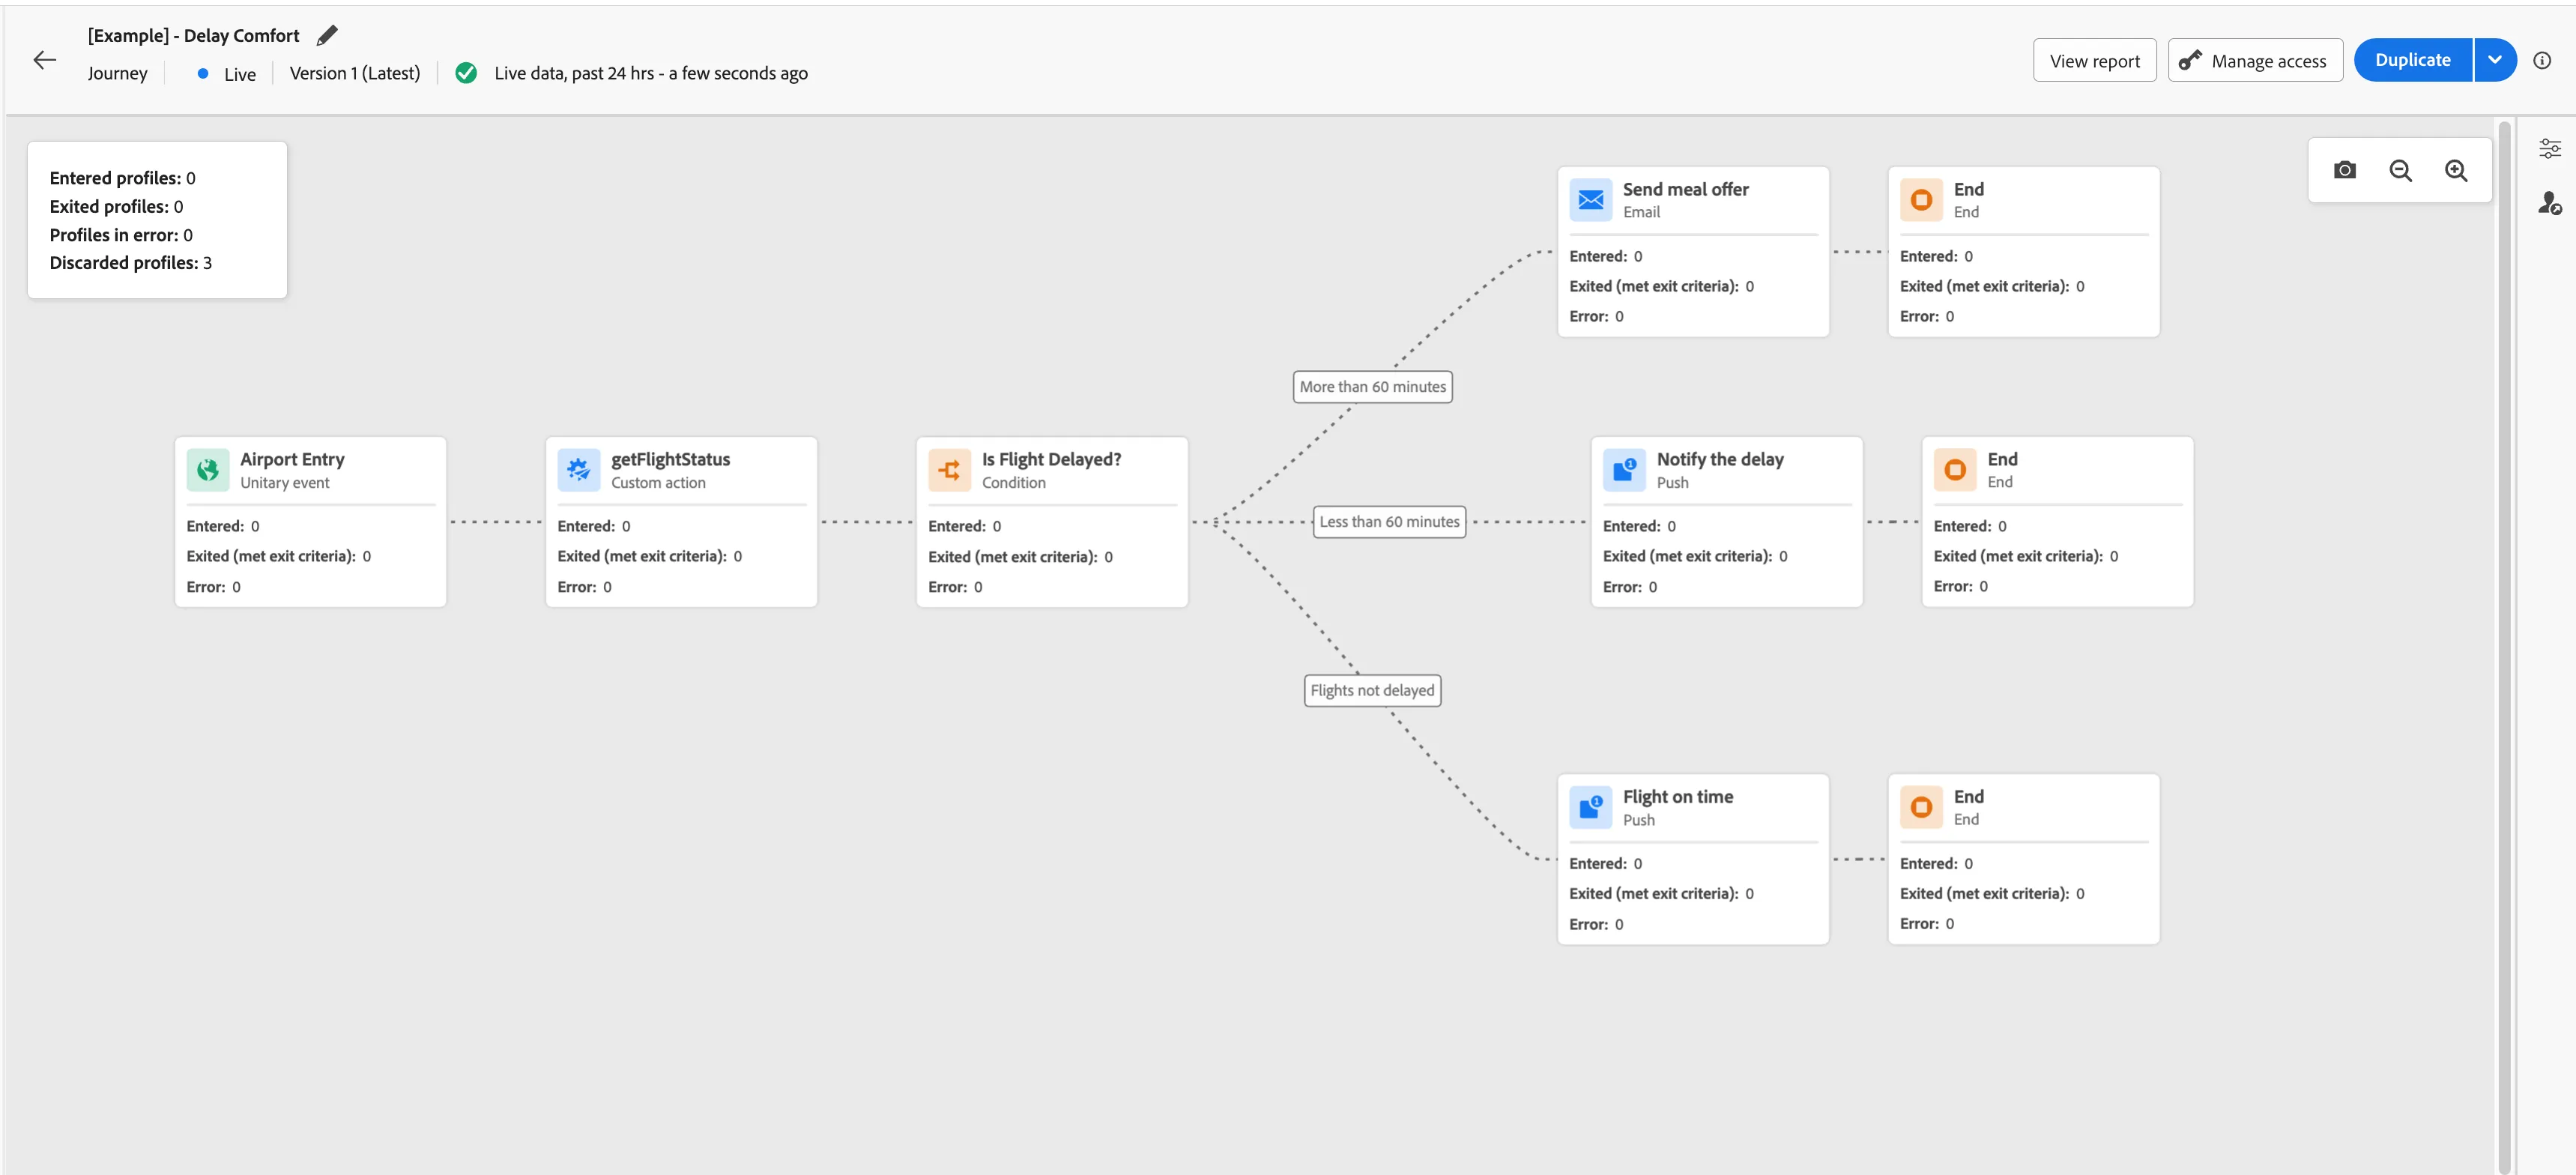Open the profile check side icon

[2550, 203]
